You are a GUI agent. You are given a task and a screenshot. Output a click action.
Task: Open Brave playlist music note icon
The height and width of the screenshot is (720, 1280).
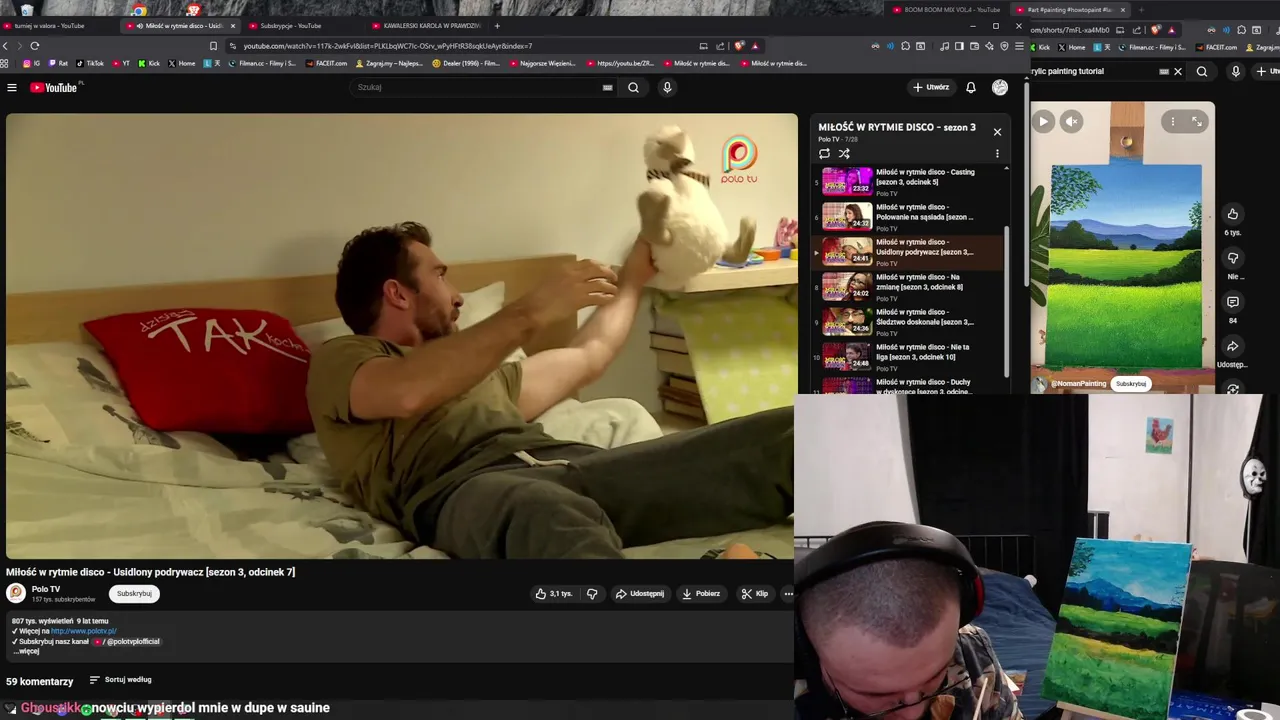945,46
